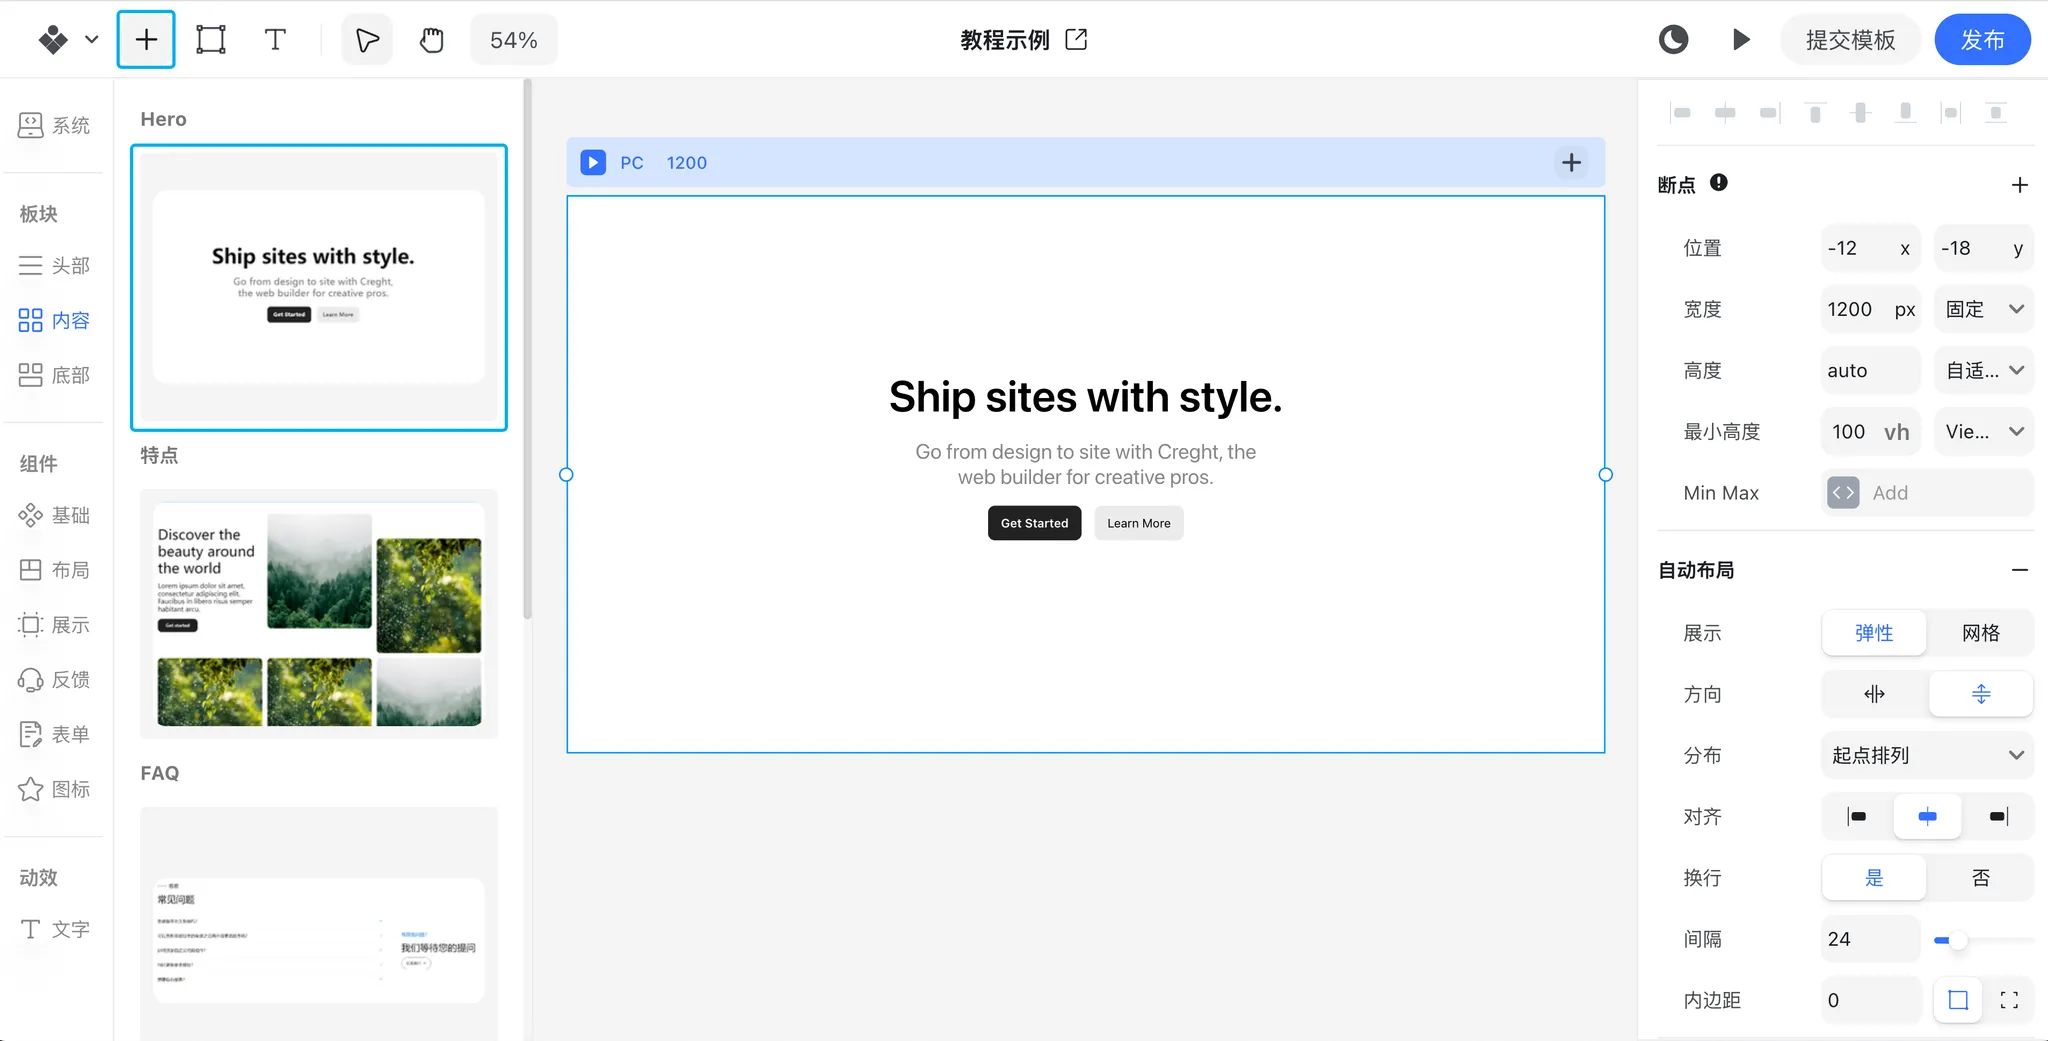Open the 最小高度 Vie... dropdown

pos(1983,431)
